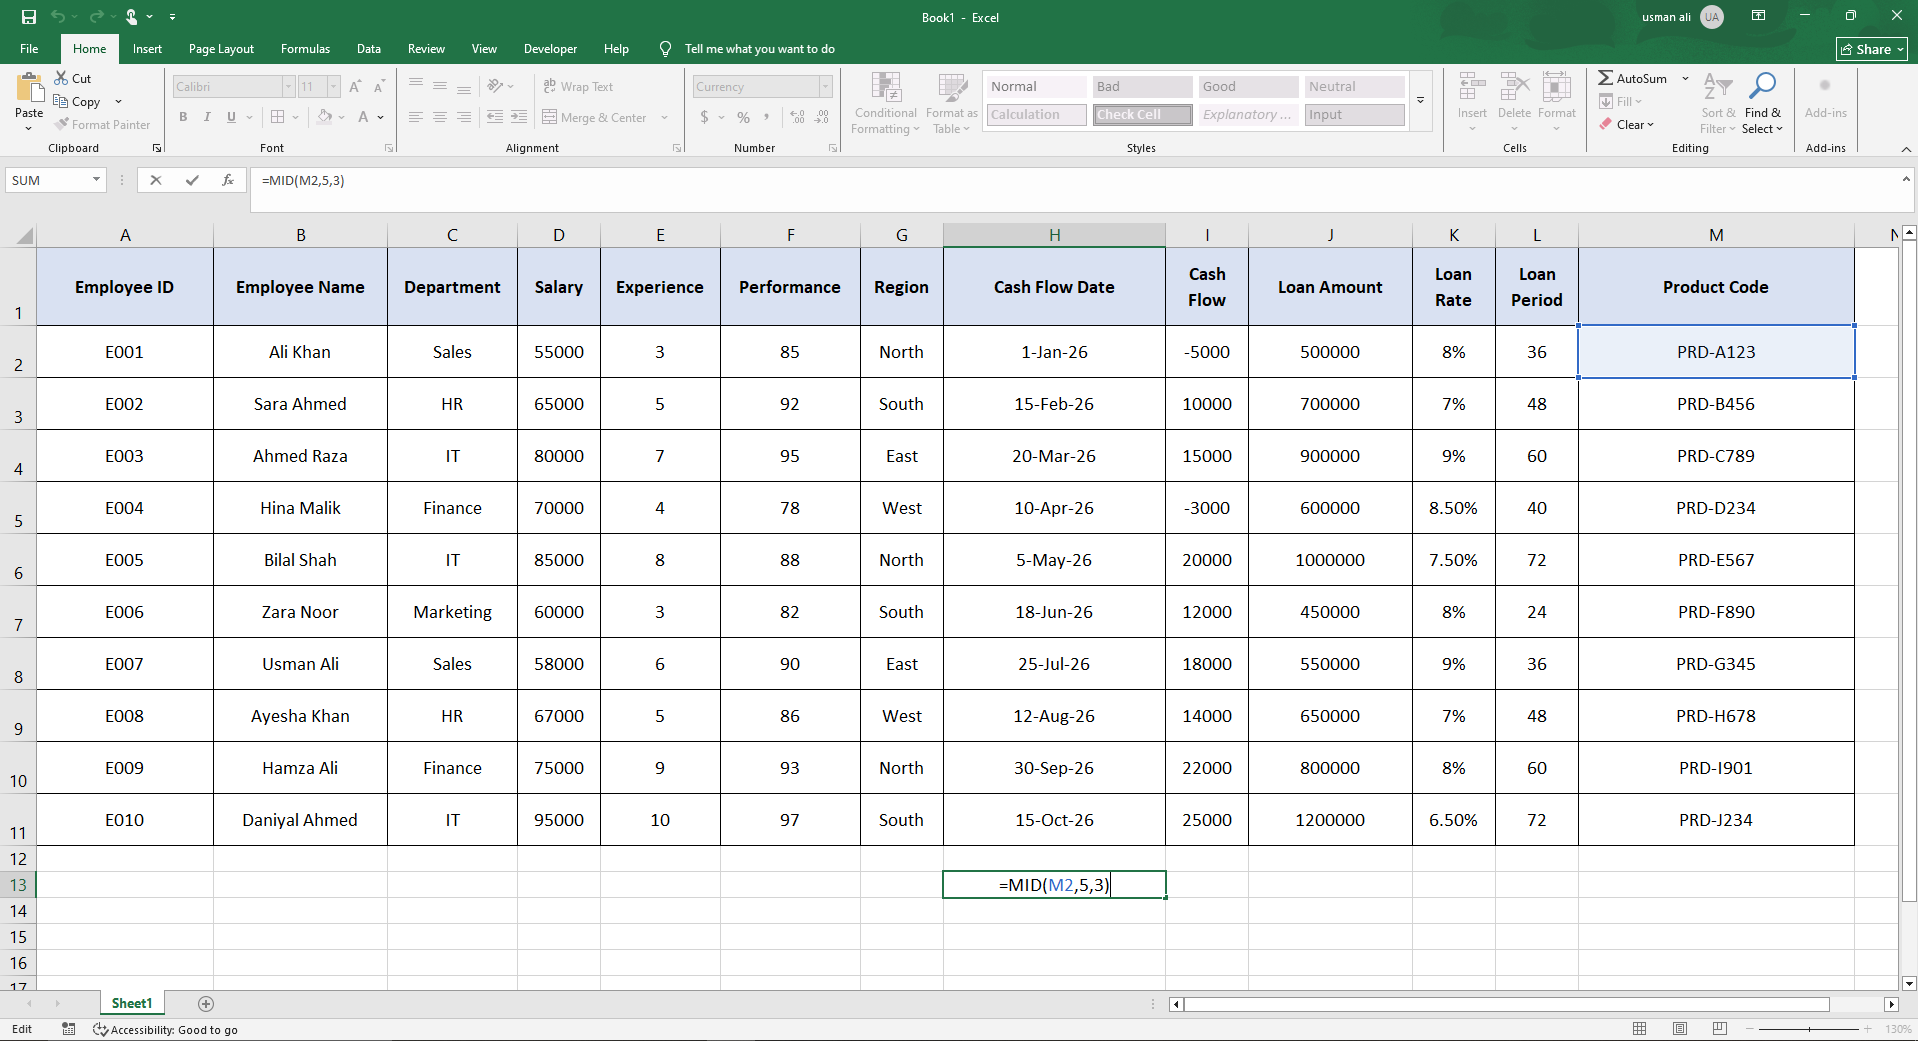Click the Product Code header cell
The image size is (1918, 1041).
click(1716, 287)
